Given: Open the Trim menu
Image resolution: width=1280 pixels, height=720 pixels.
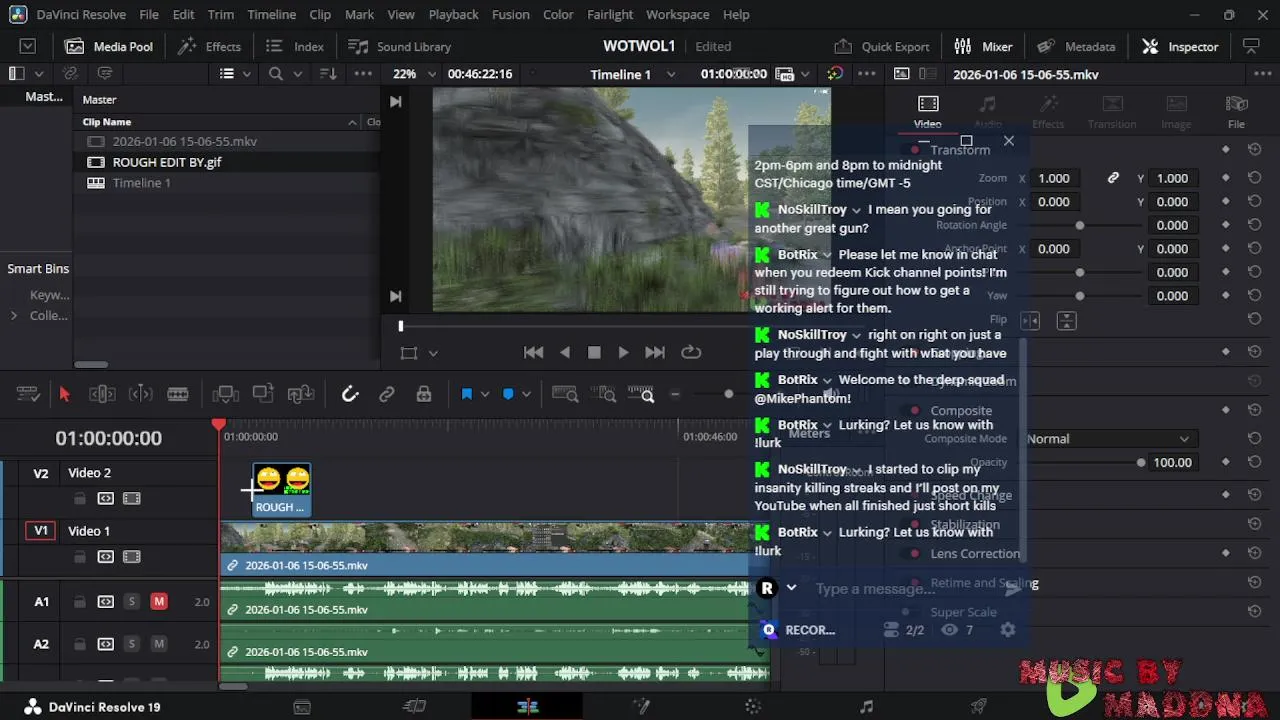Looking at the screenshot, I should [x=221, y=15].
